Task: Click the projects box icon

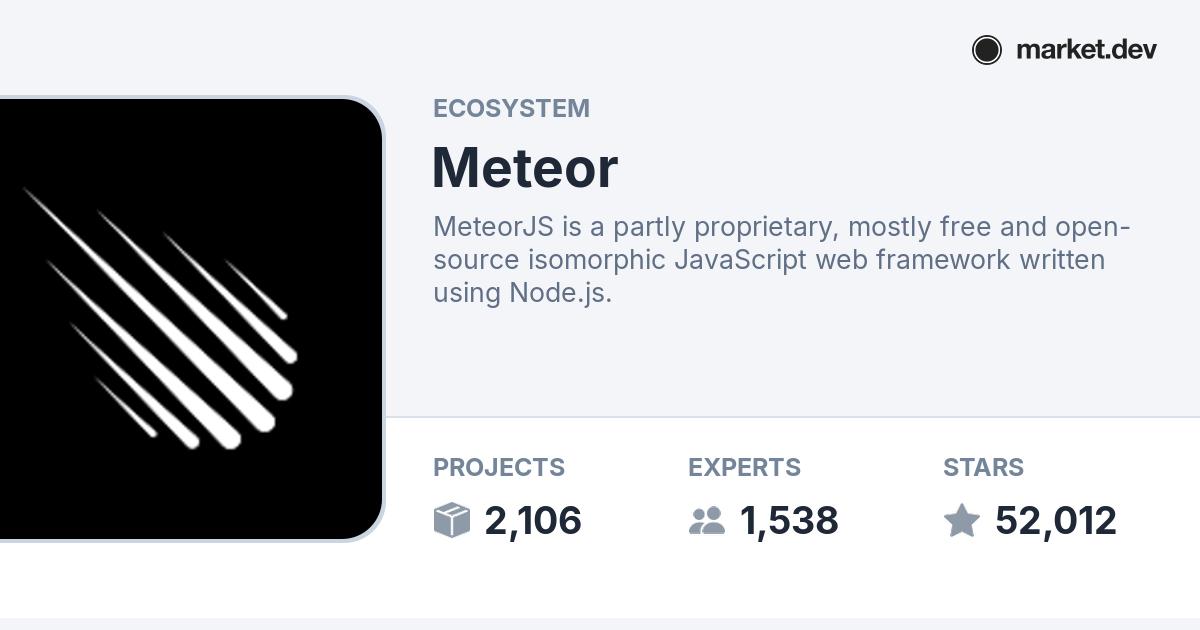Action: 452,520
